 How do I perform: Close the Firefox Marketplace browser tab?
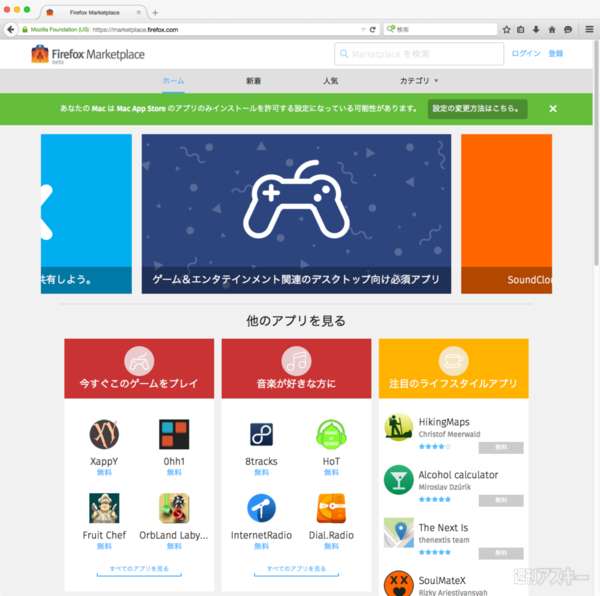coord(139,12)
